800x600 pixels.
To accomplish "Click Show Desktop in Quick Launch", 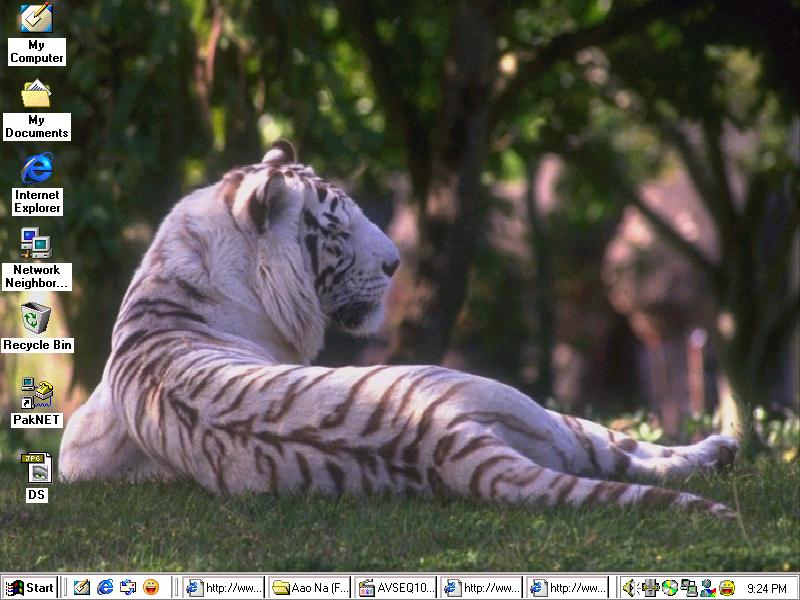I will (x=82, y=587).
